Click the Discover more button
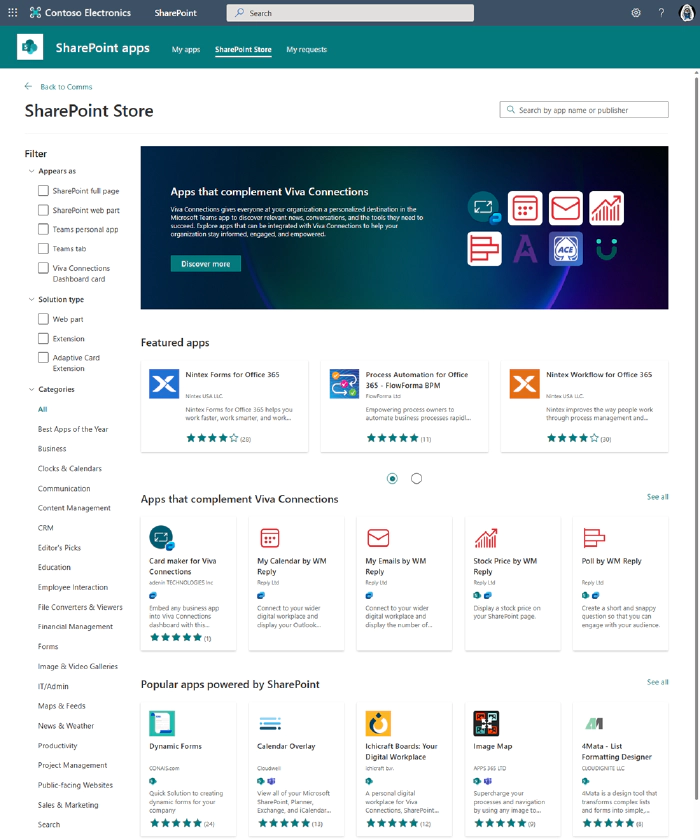The image size is (700, 840). click(206, 264)
